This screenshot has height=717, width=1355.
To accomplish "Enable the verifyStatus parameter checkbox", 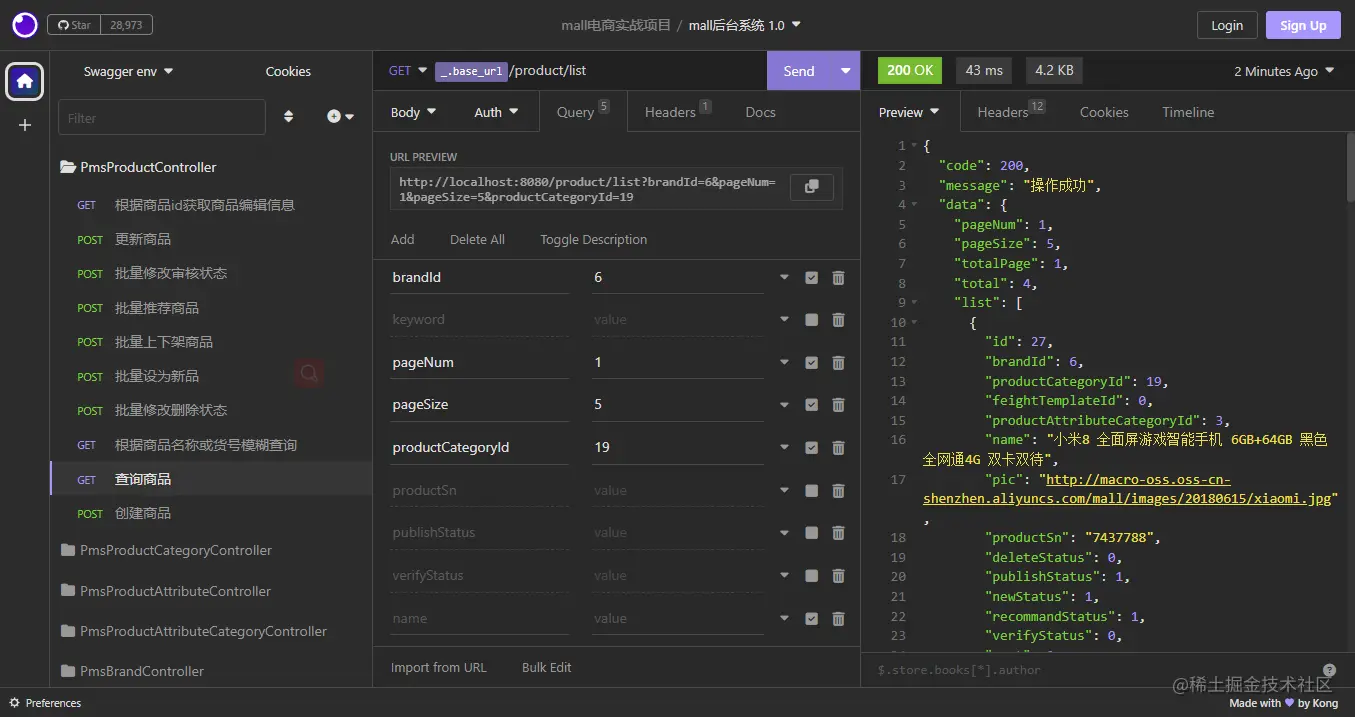I will 811,576.
